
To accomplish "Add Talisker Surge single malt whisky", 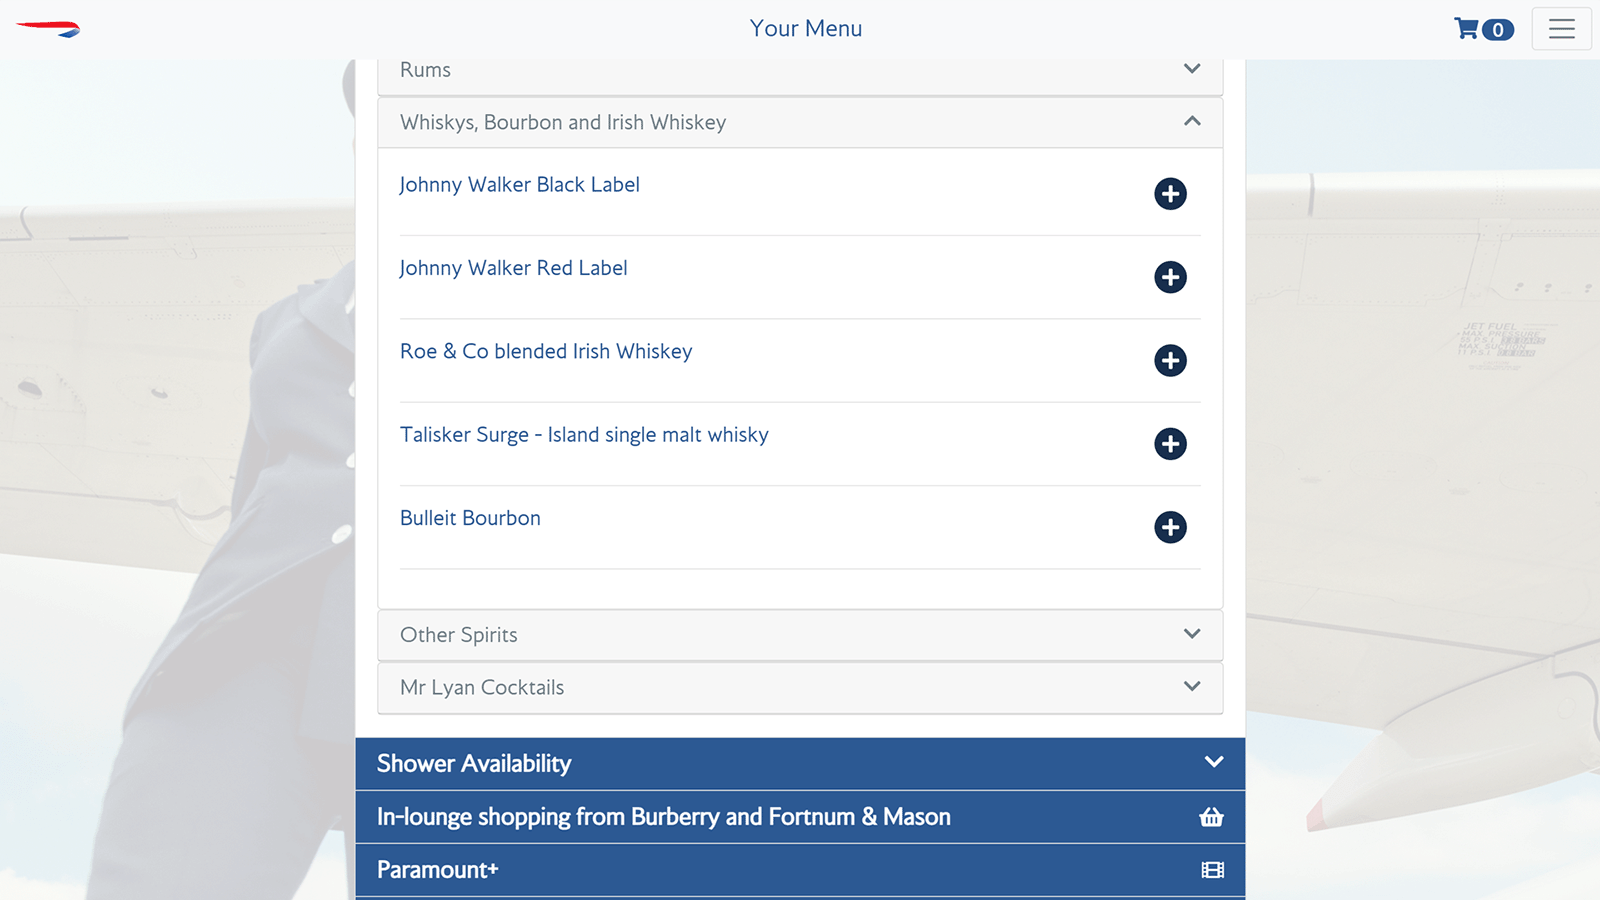I will pyautogui.click(x=1170, y=444).
